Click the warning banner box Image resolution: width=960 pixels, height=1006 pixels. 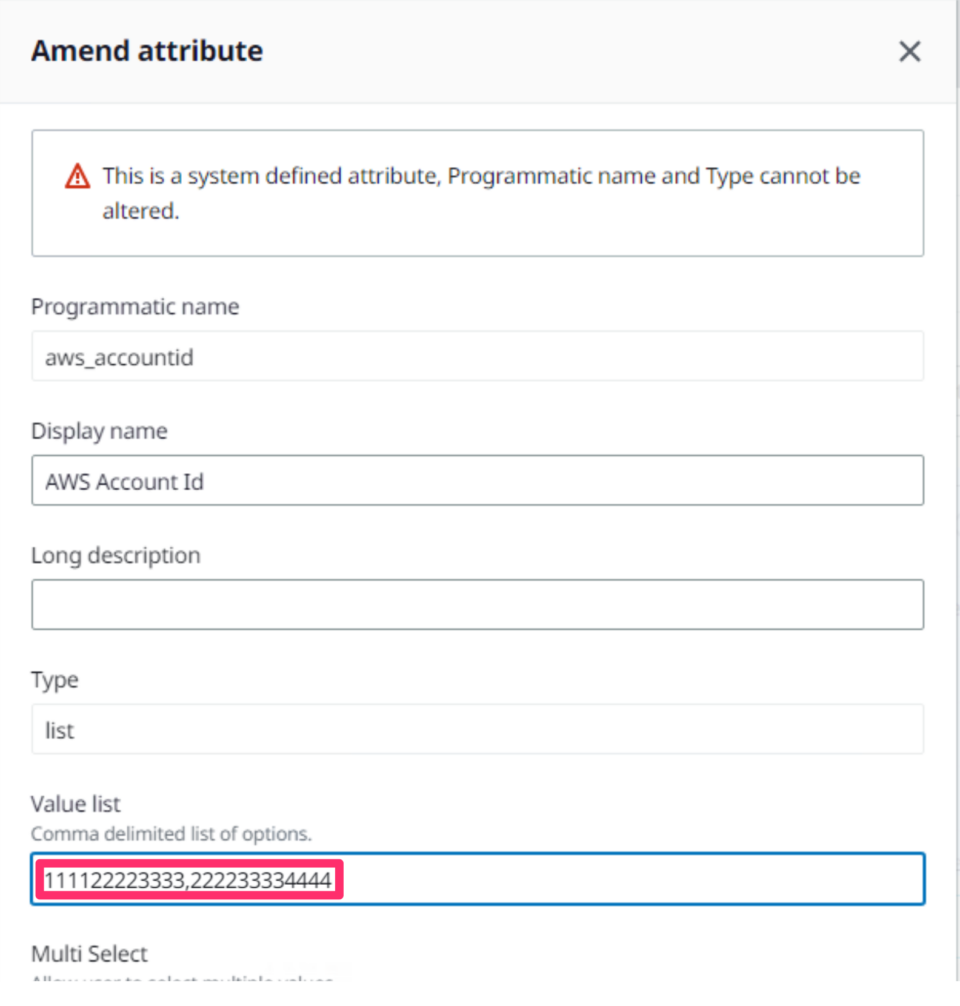coord(478,193)
